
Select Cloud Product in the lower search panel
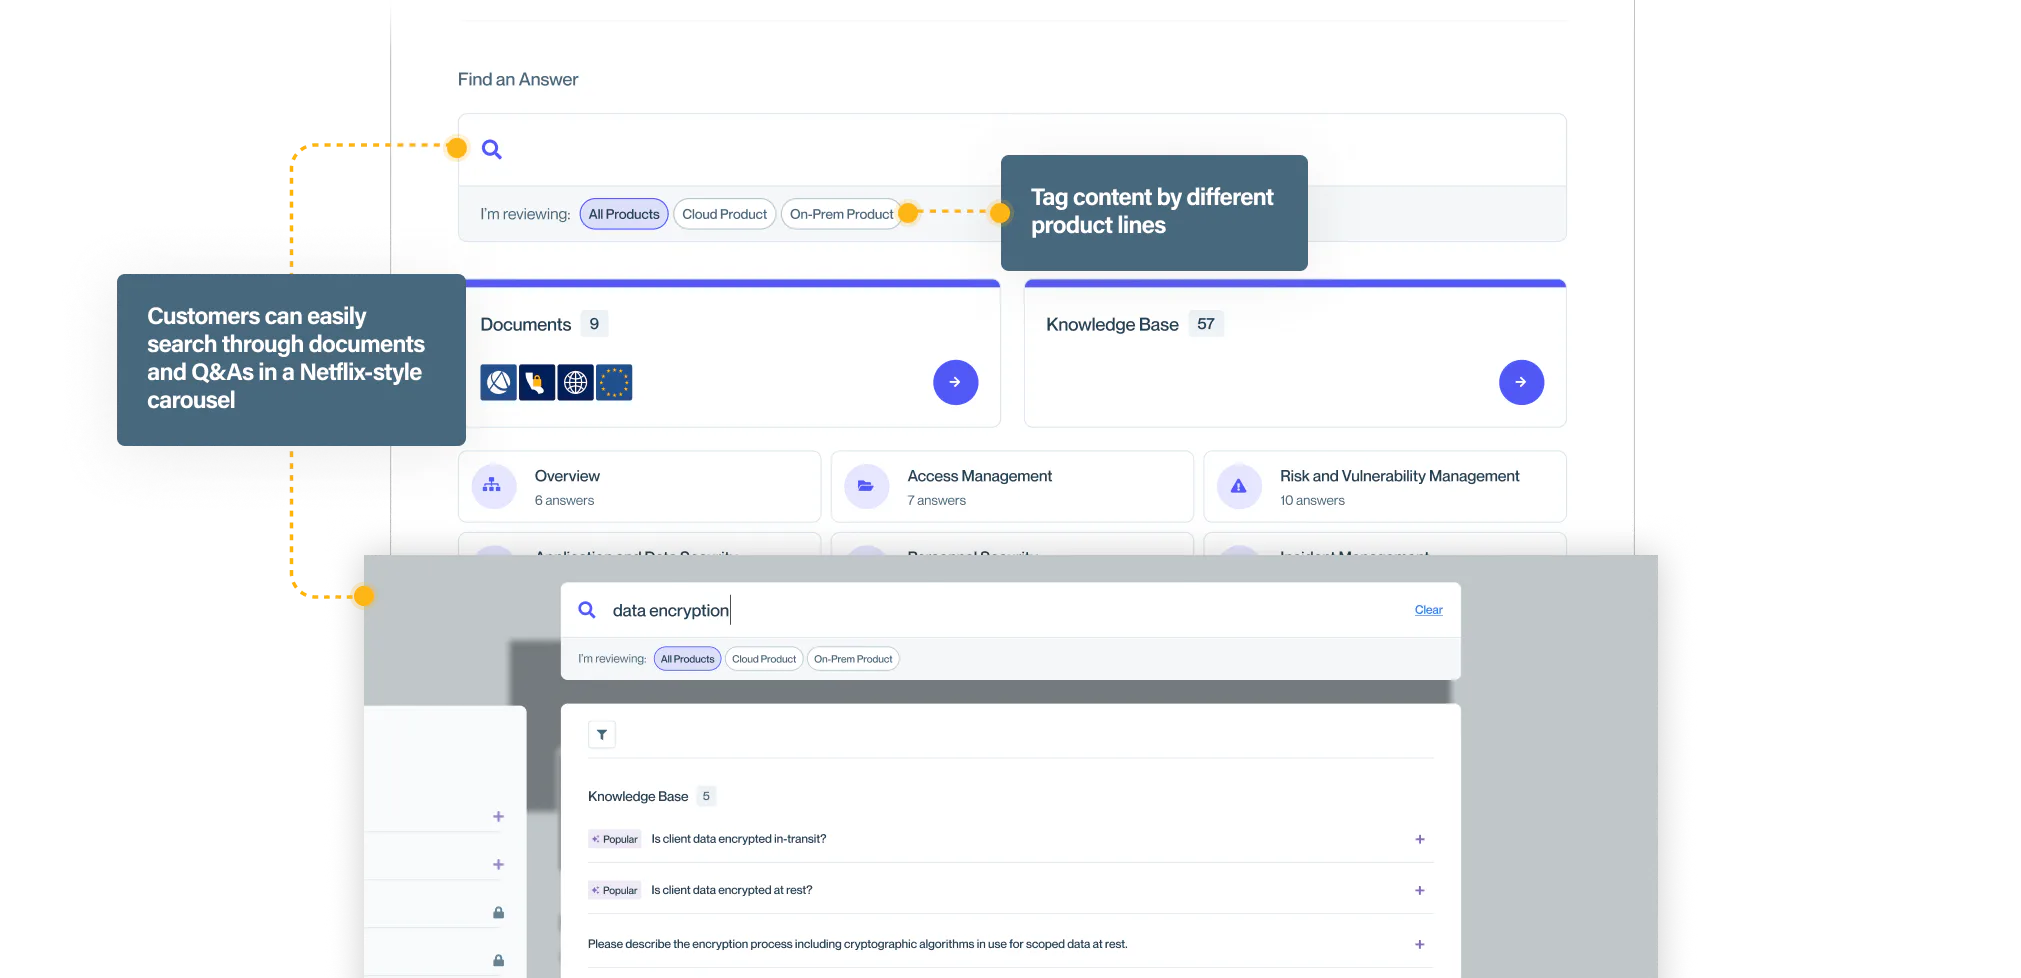click(x=764, y=659)
